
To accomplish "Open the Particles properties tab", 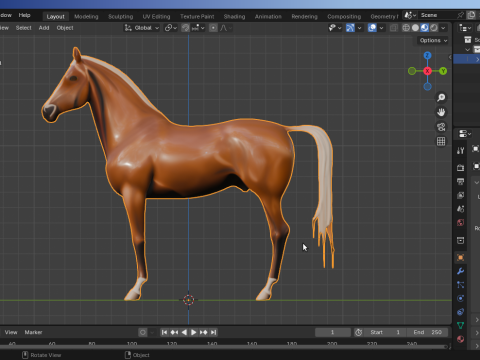I will click(x=460, y=285).
